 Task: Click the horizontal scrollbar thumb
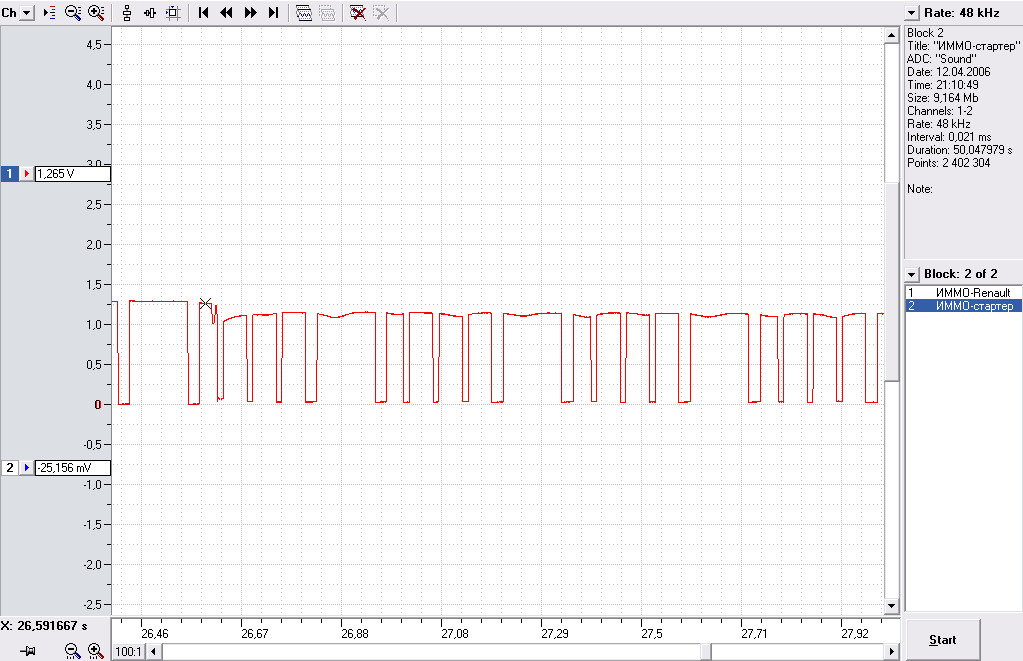[706, 652]
